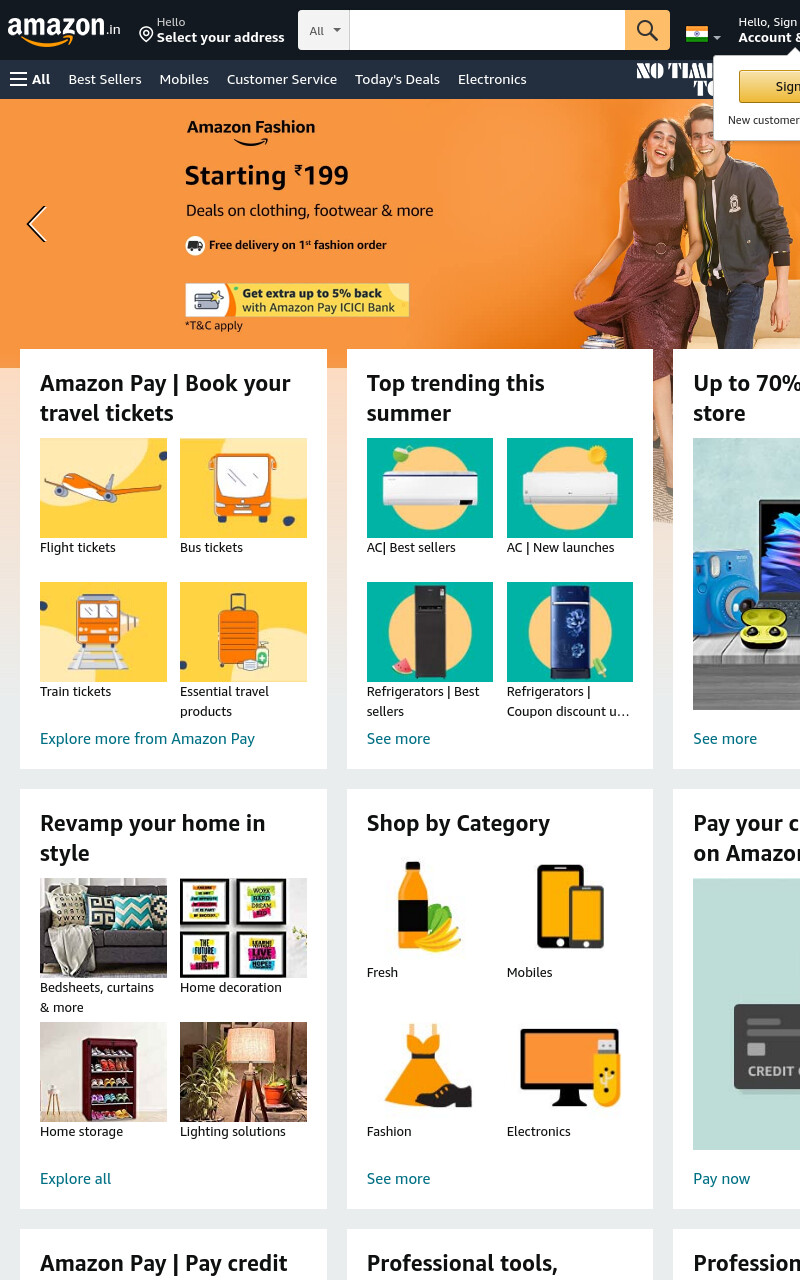Choose the Electronics monitor icon

point(570,1067)
